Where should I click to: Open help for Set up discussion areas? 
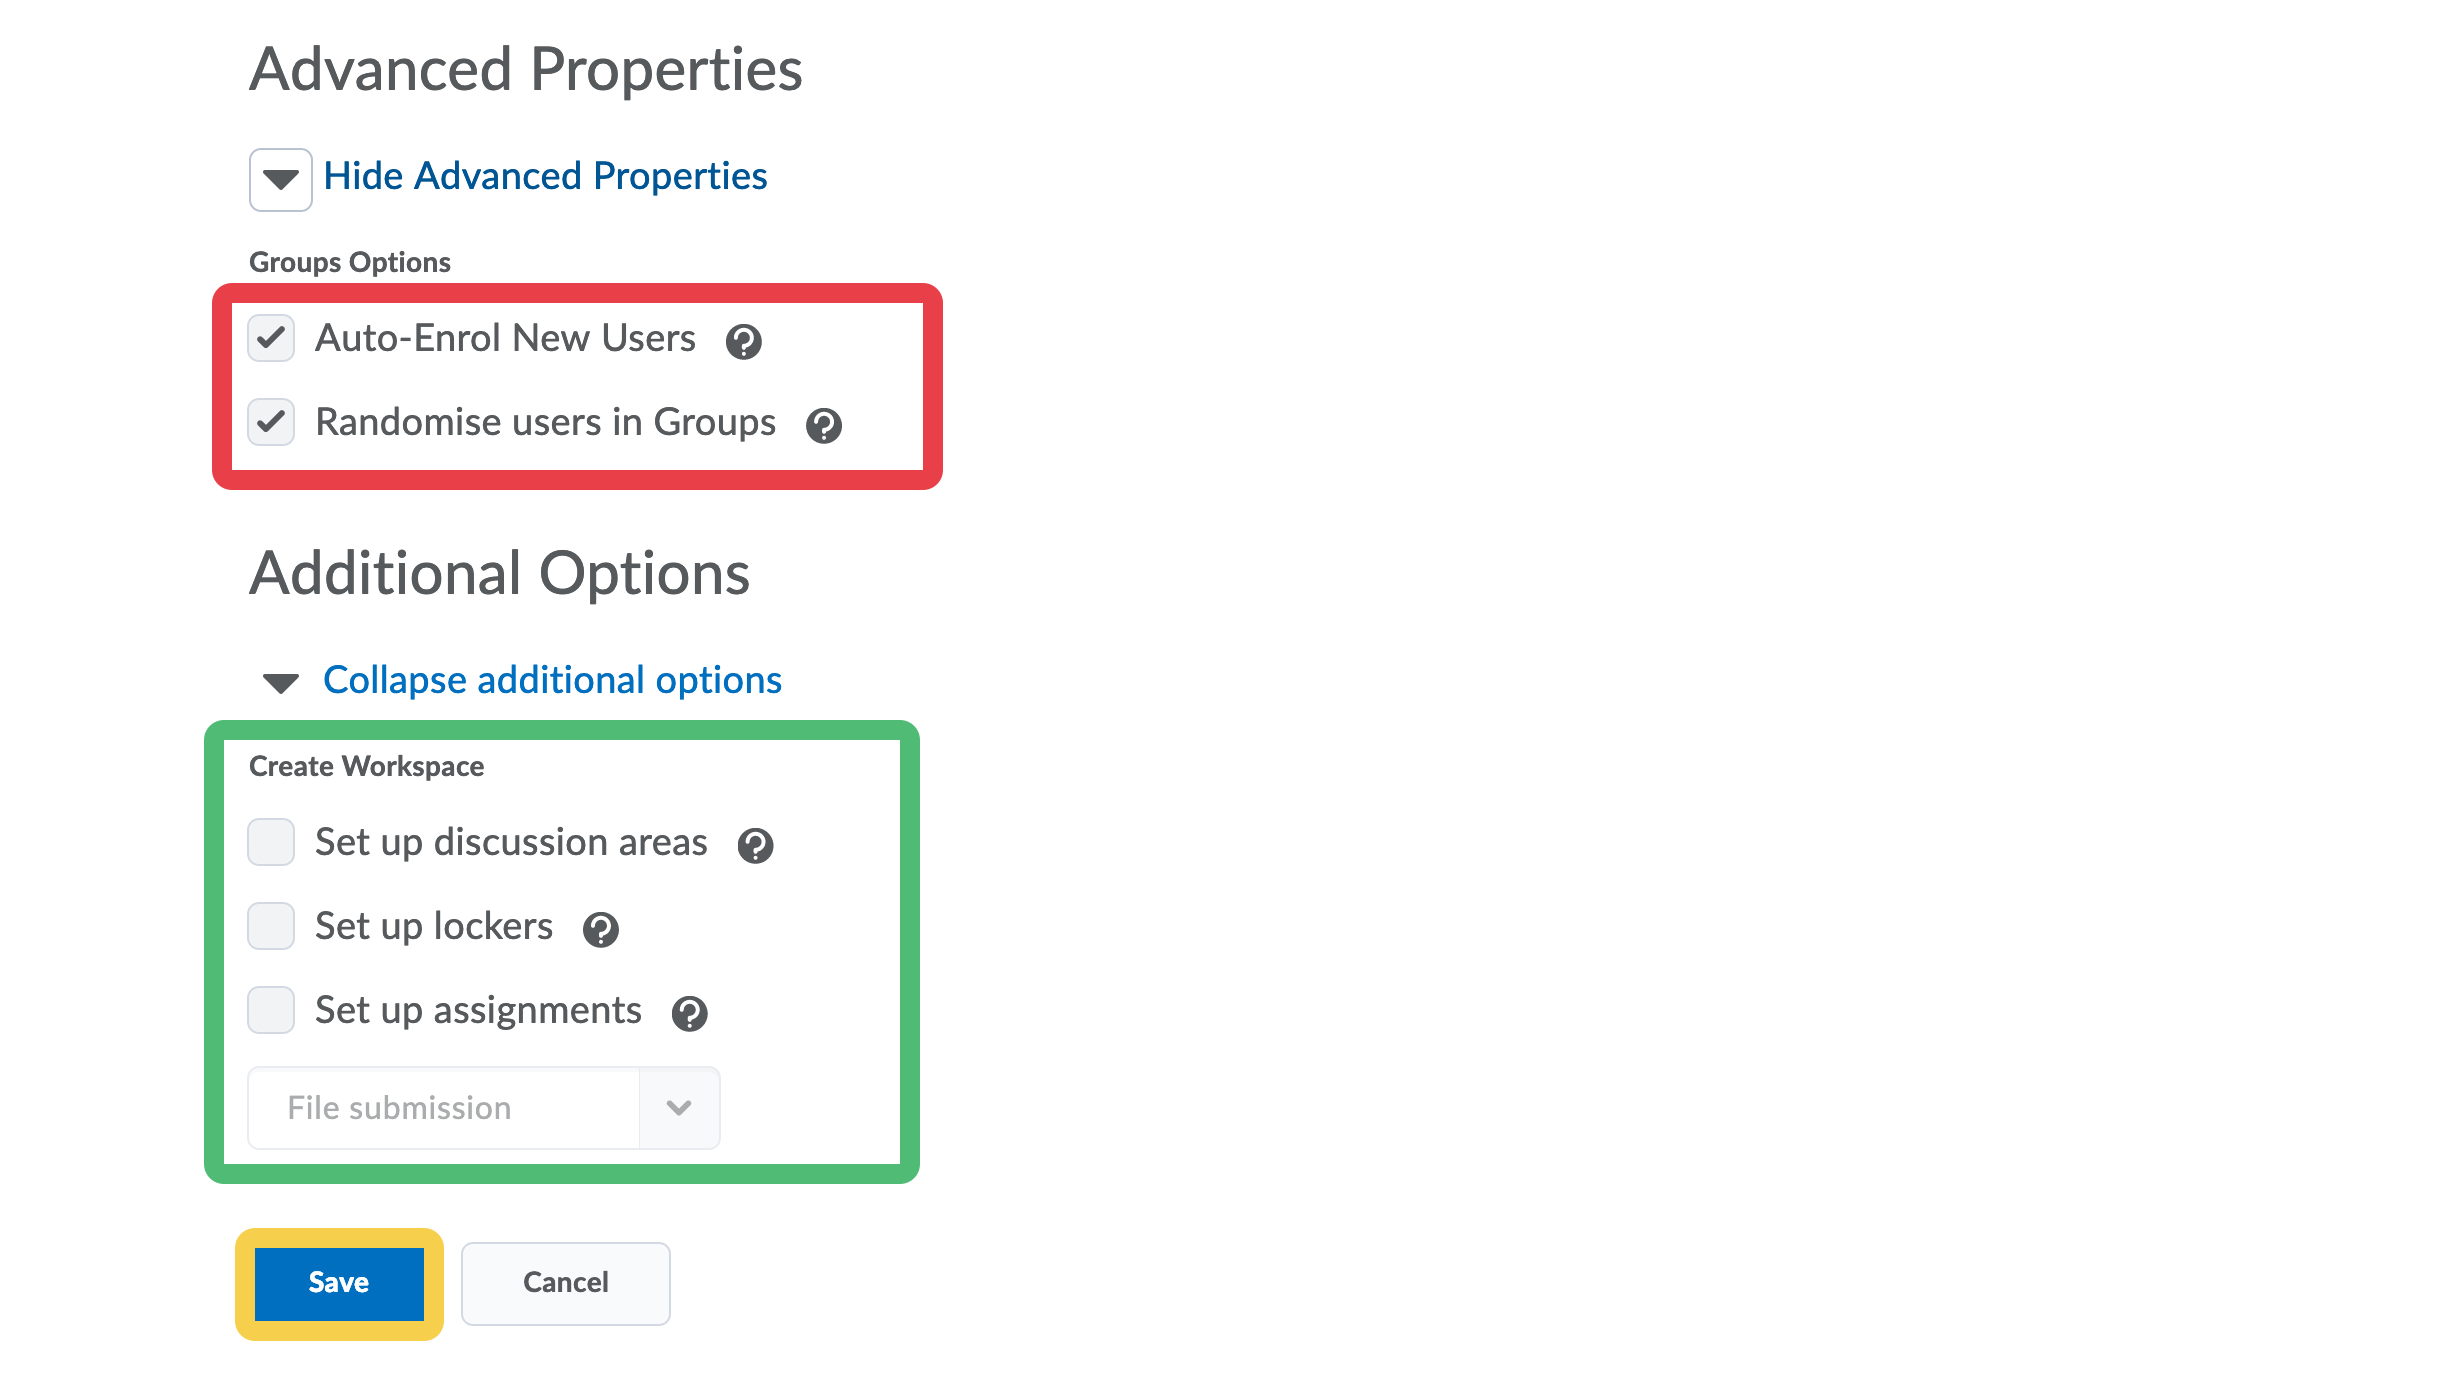coord(755,846)
